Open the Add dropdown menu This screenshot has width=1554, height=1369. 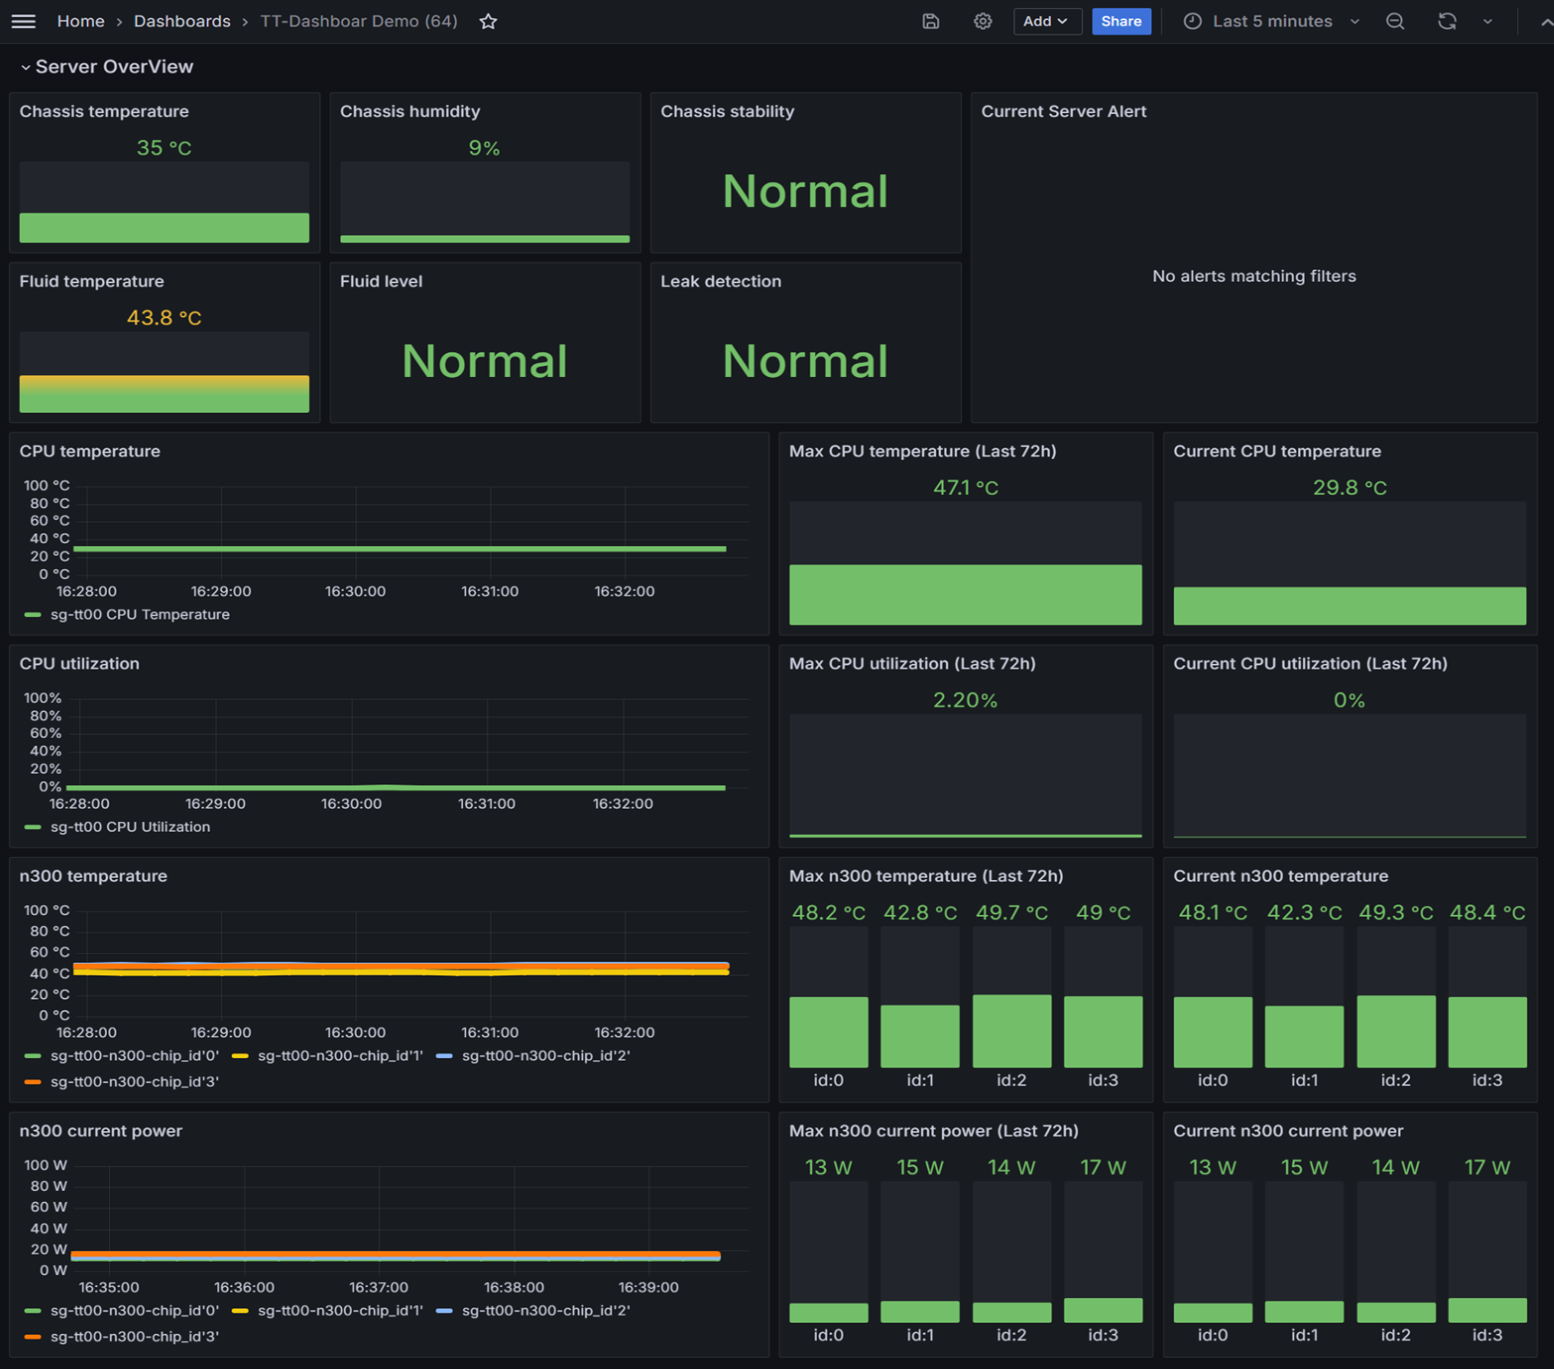(1046, 21)
